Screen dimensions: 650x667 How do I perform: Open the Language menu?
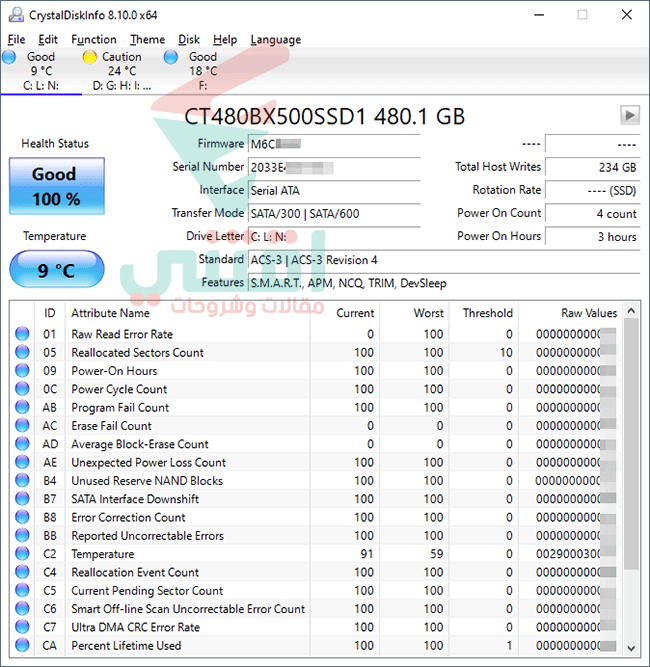point(276,40)
